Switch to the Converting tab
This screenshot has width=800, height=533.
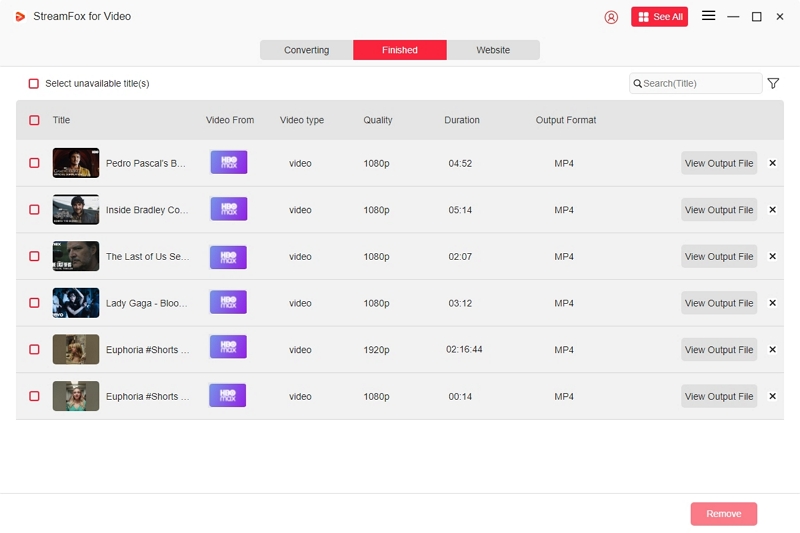[x=306, y=50]
